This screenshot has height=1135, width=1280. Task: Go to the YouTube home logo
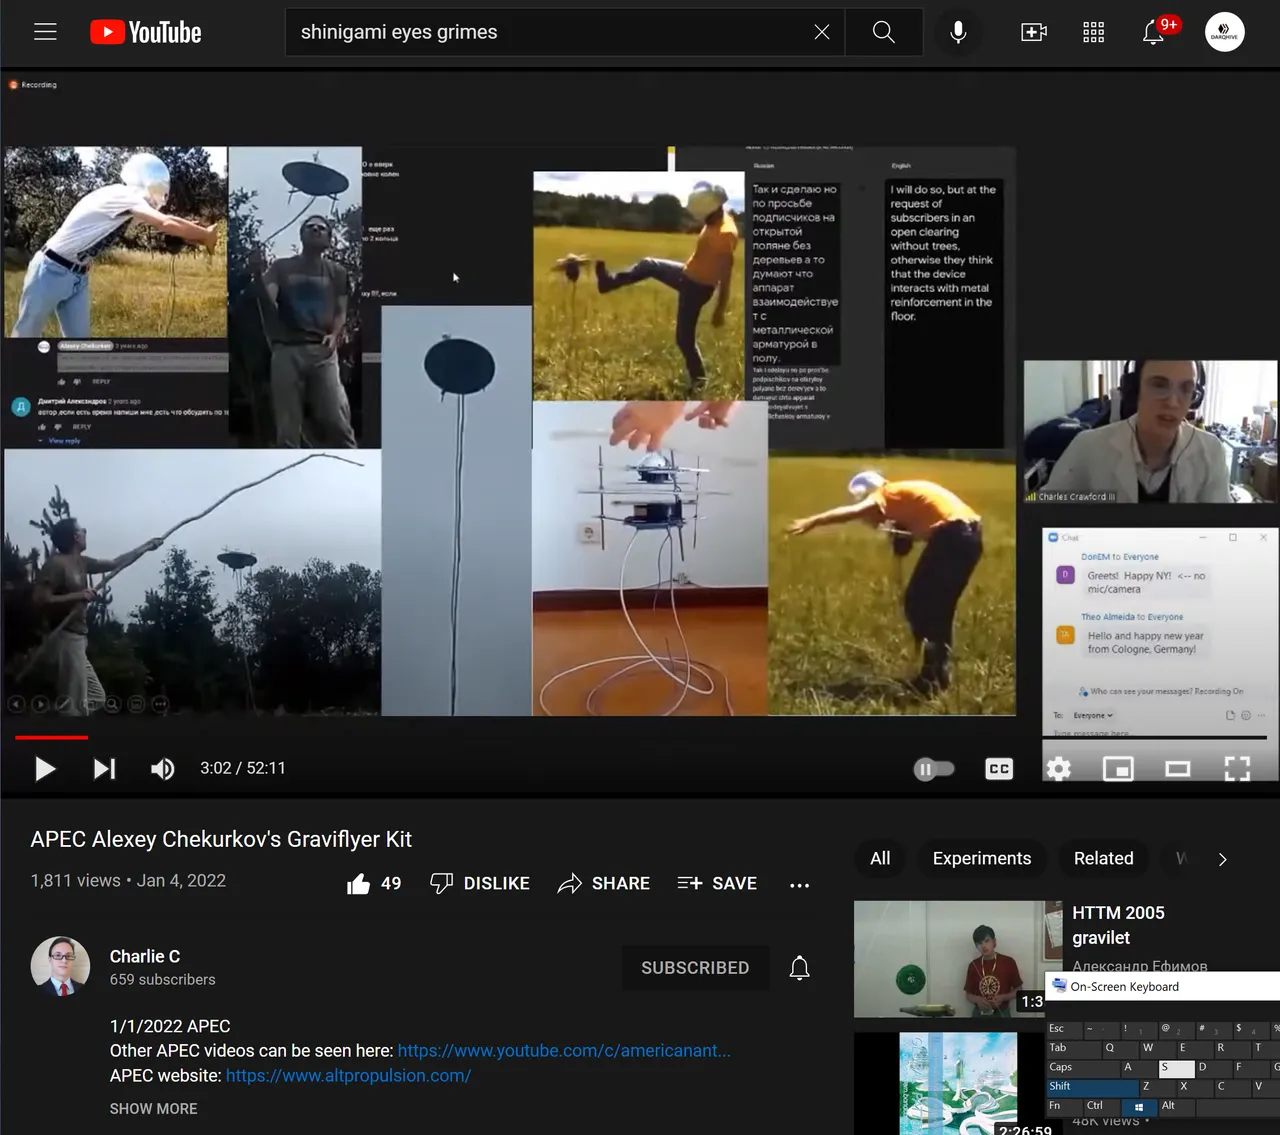146,32
